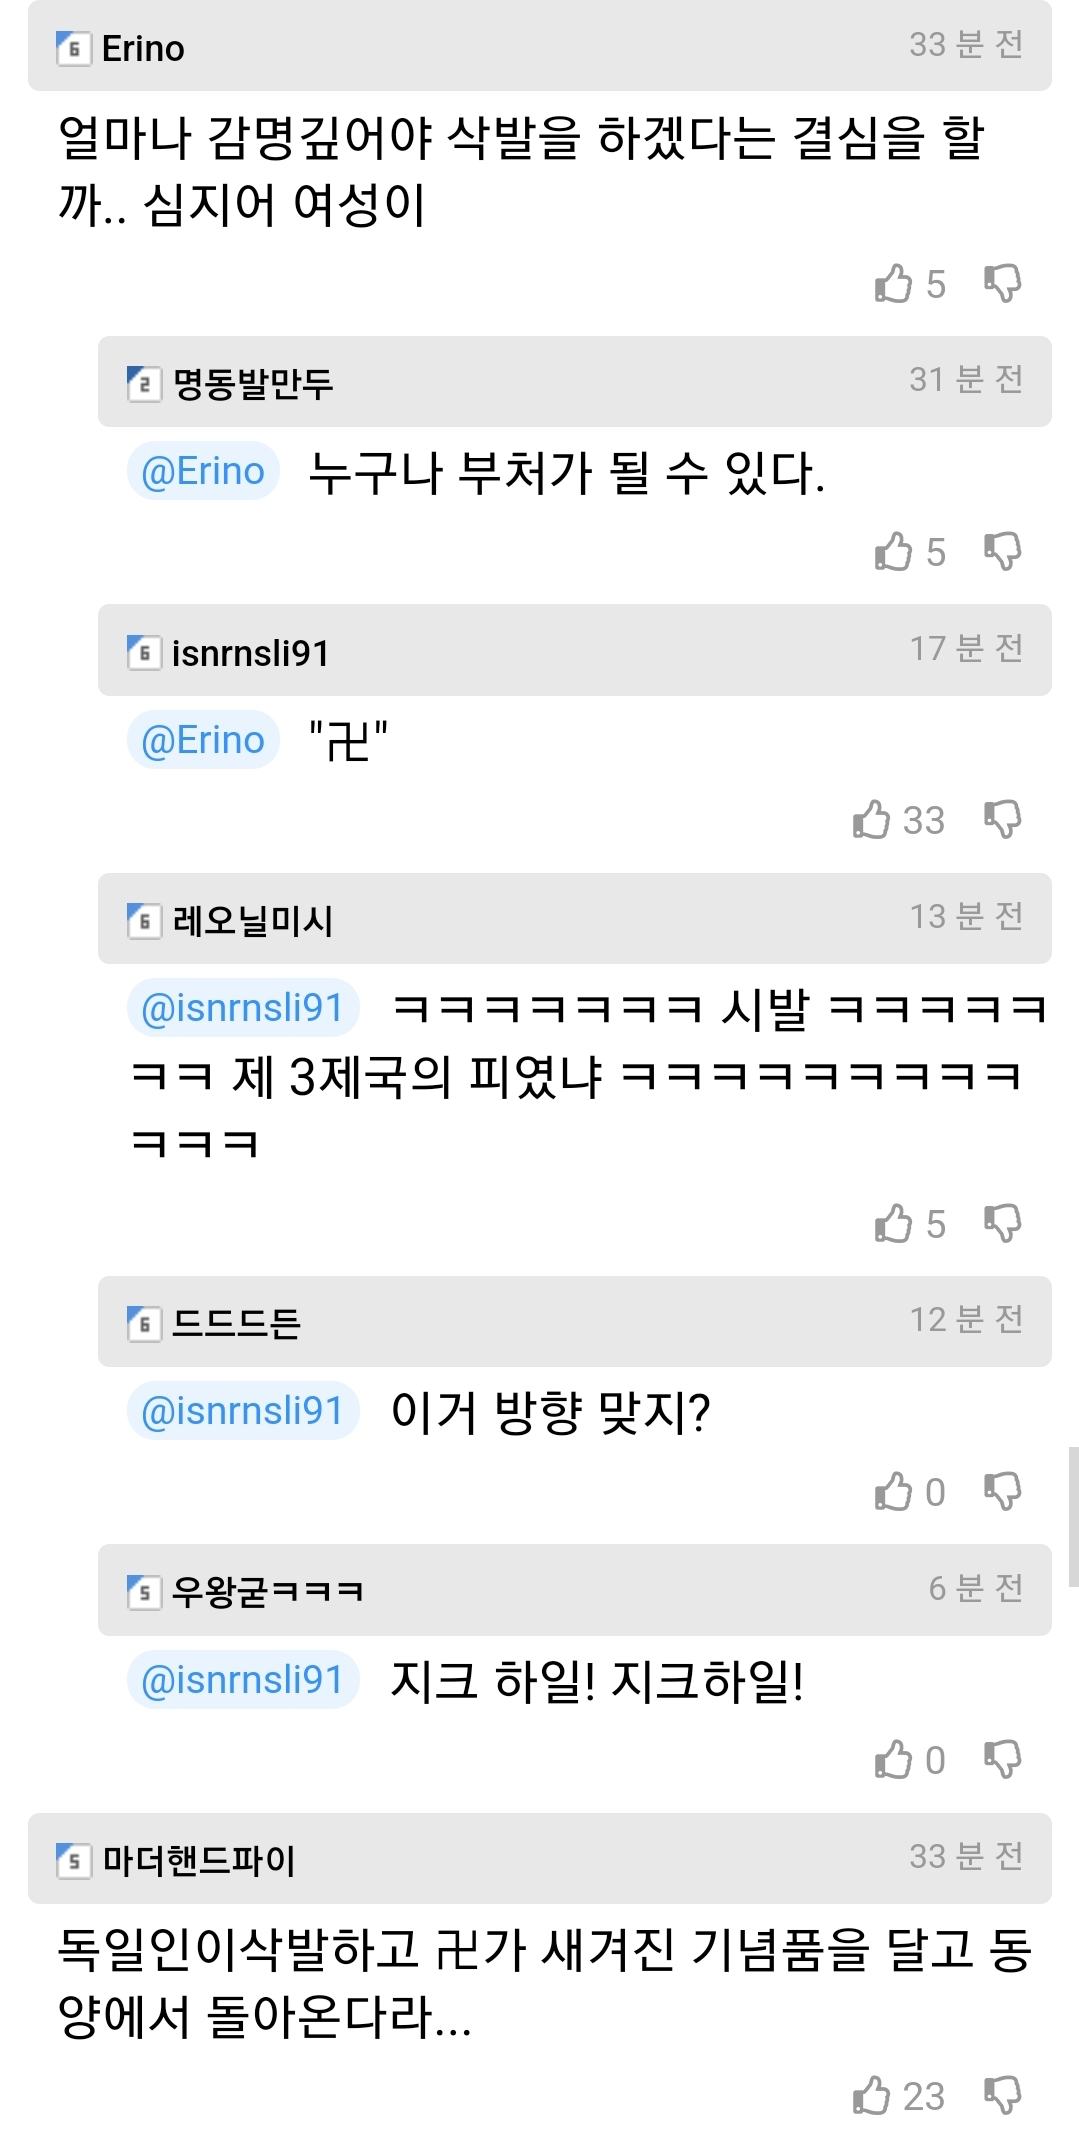Downvote Erino's top comment
This screenshot has height=2132, width=1079.
click(1002, 284)
